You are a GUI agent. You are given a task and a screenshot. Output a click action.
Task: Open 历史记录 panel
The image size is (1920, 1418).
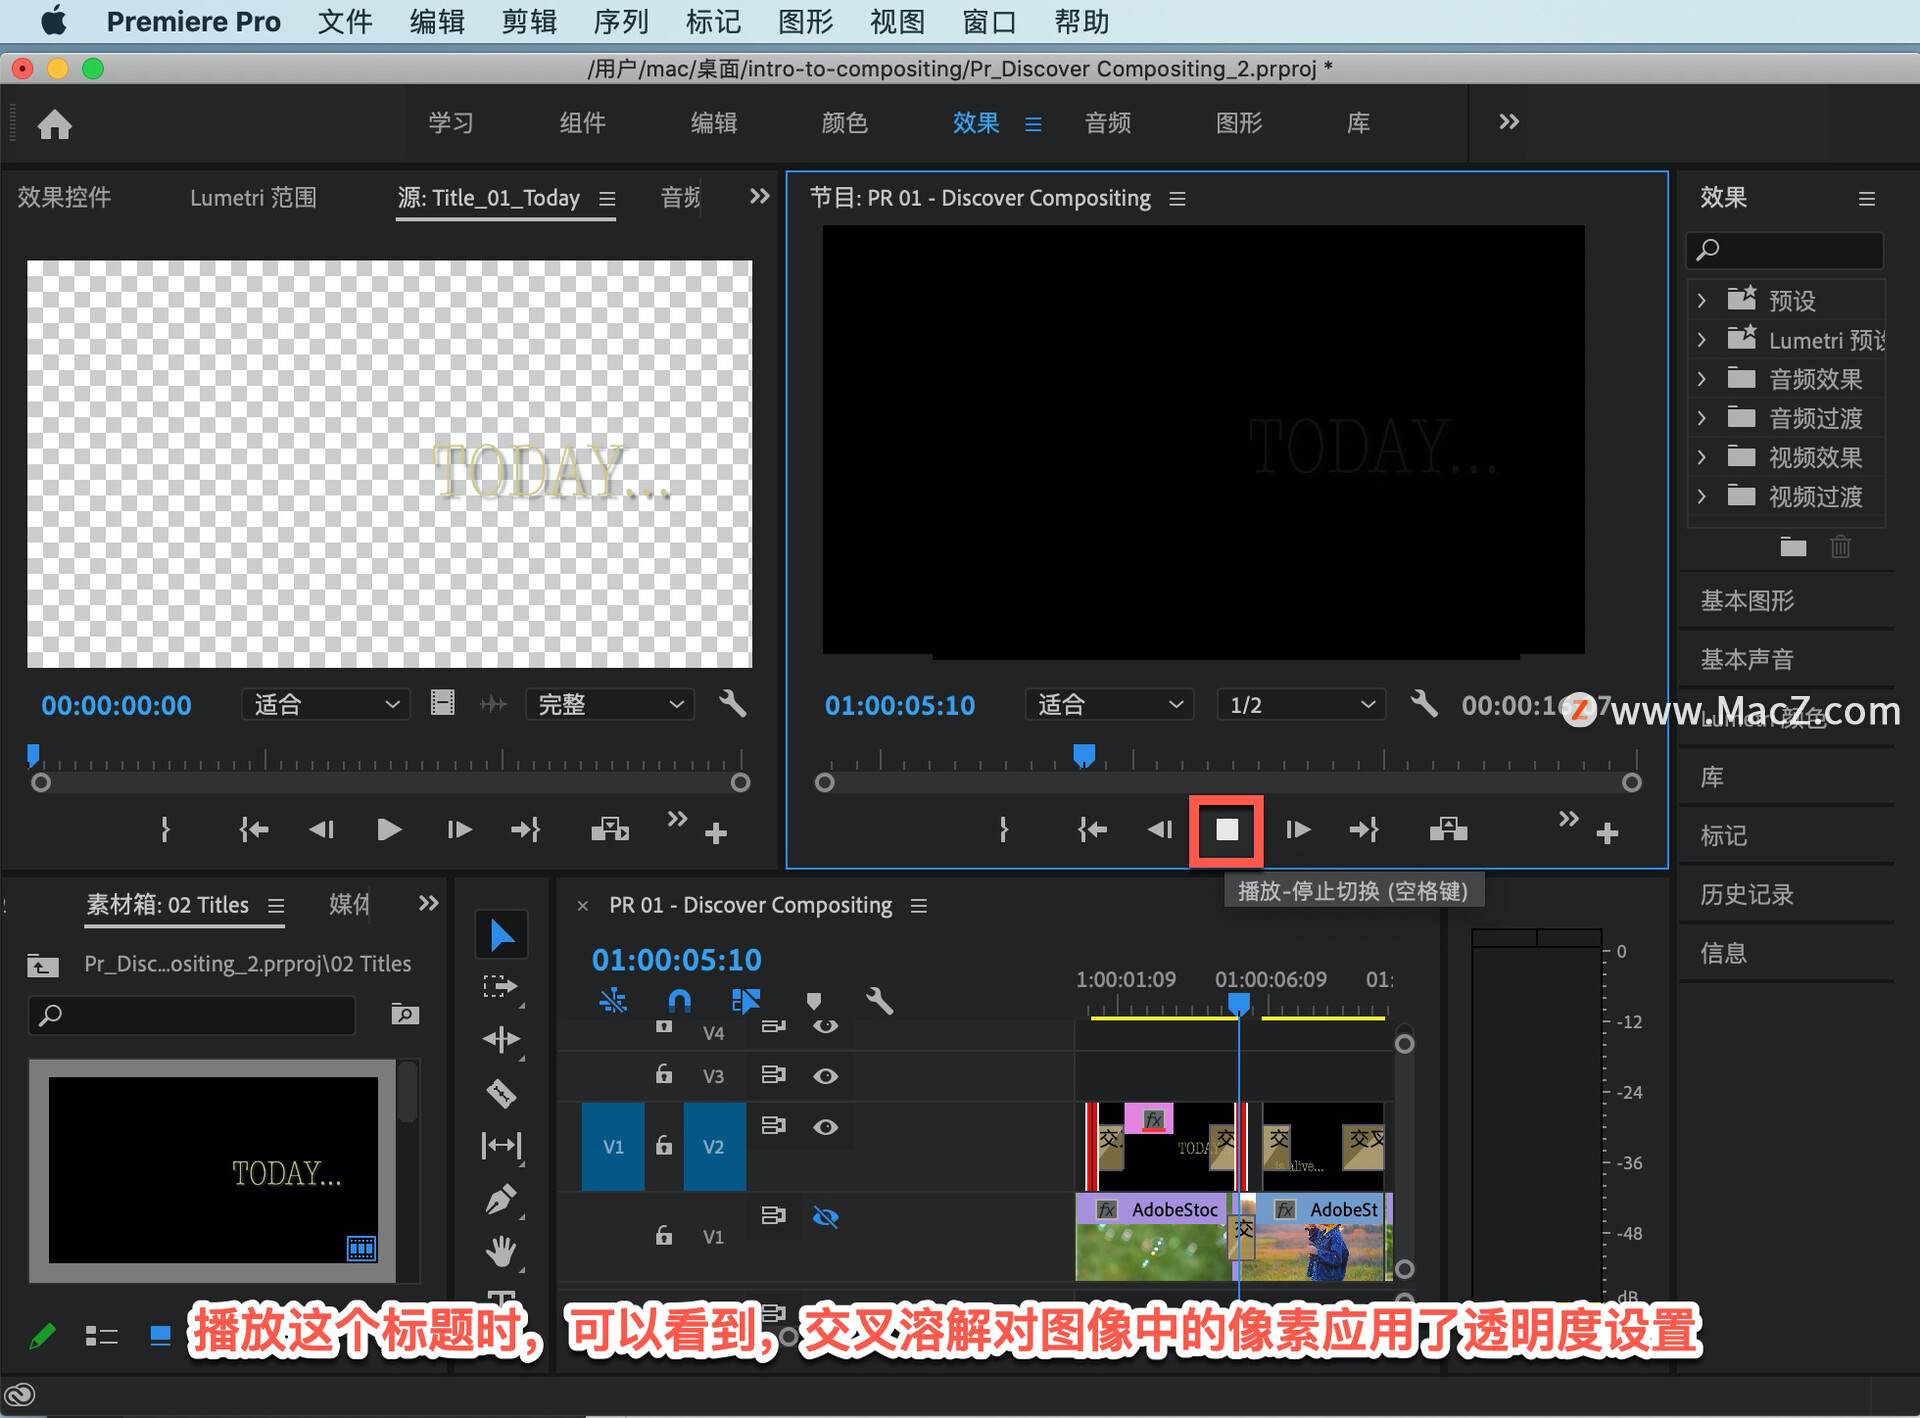tap(1747, 895)
